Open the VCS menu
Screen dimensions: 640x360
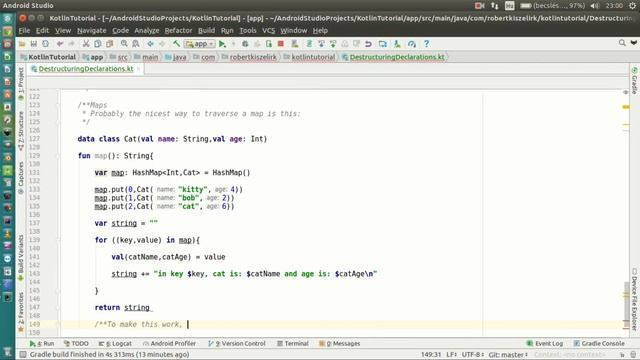click(x=269, y=31)
